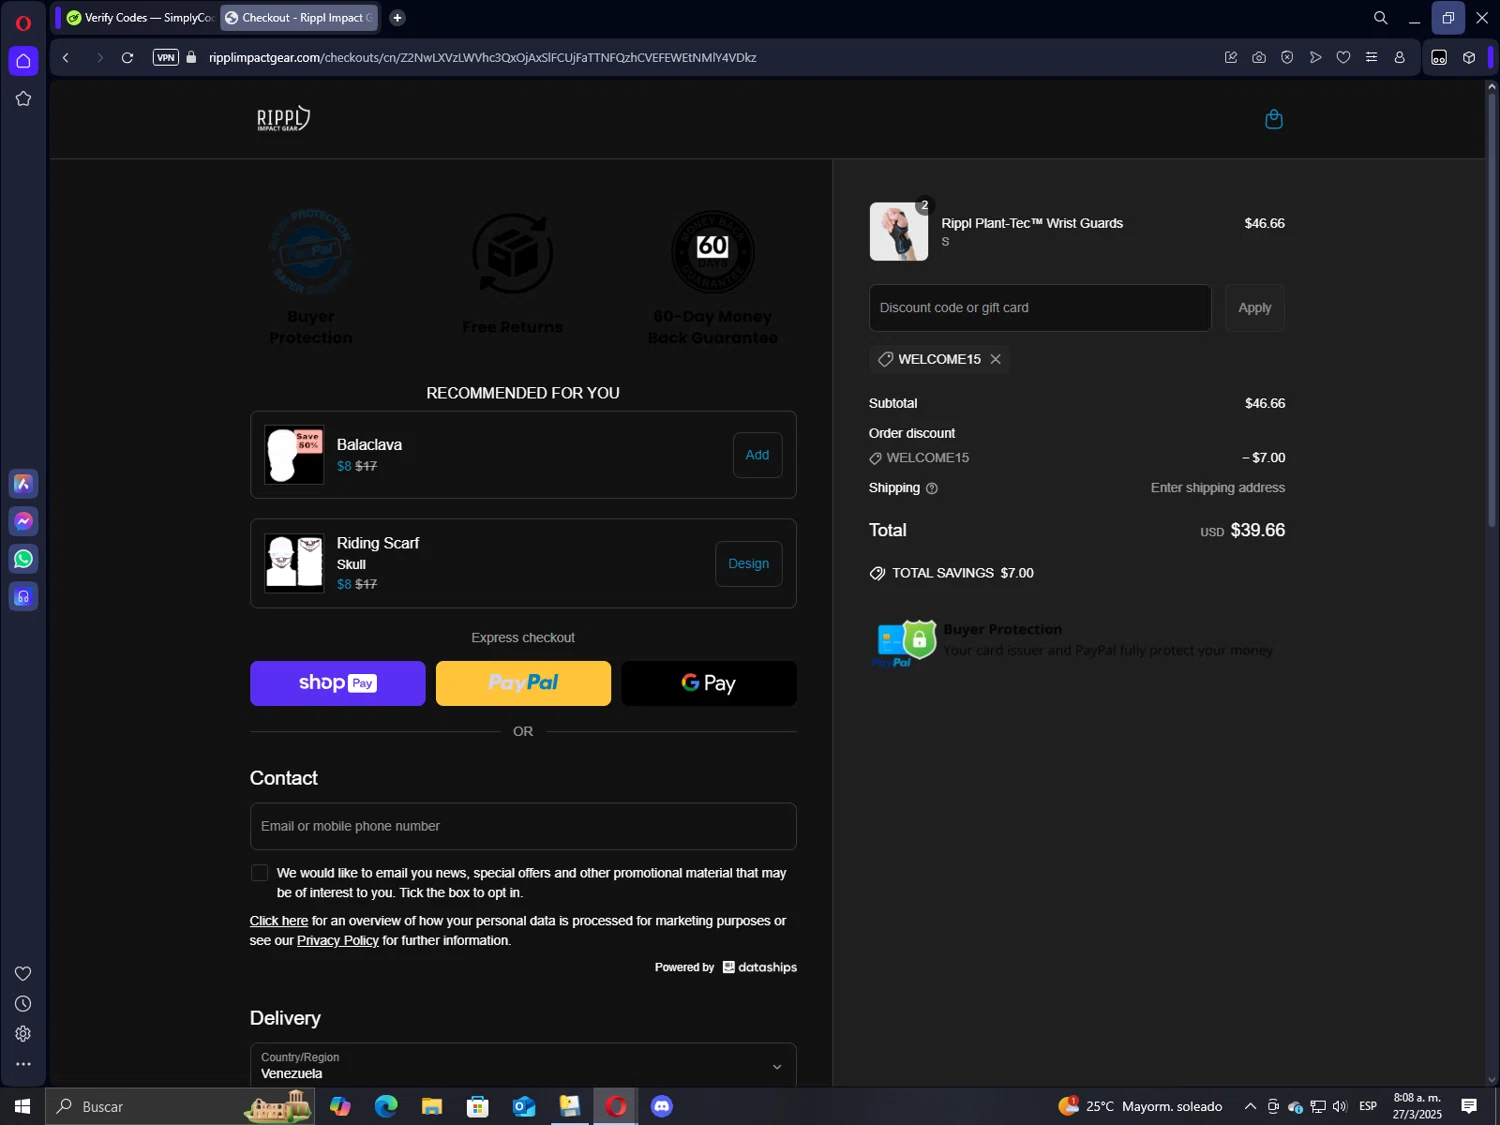Toggle the Opera VPN badge
This screenshot has height=1125, width=1500.
(x=166, y=58)
